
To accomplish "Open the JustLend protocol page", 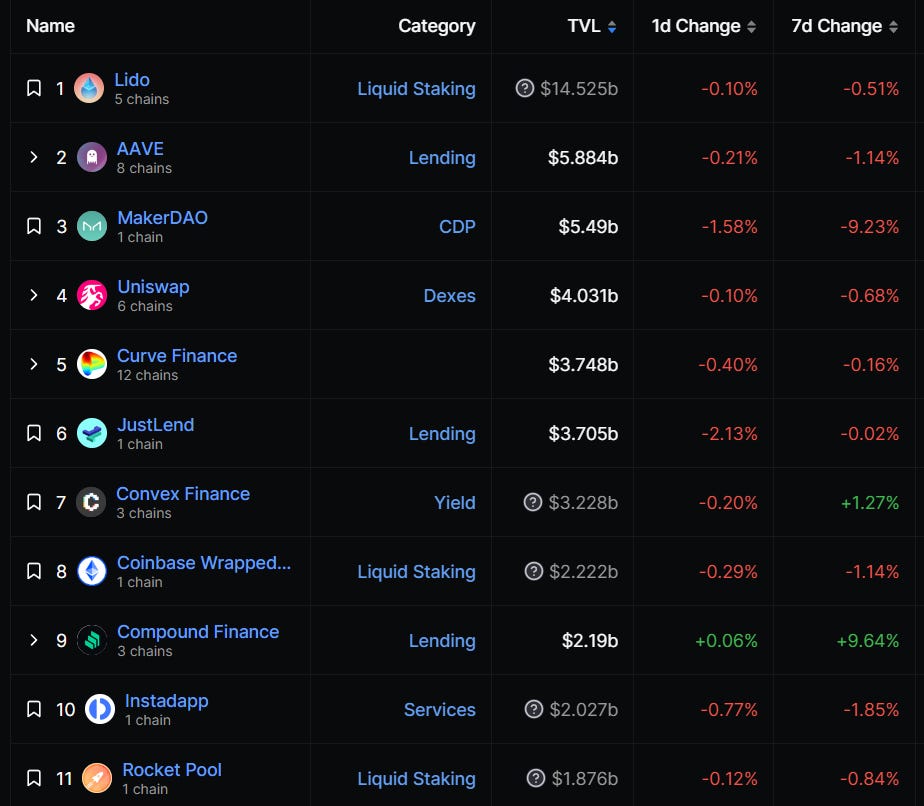I will pos(156,424).
